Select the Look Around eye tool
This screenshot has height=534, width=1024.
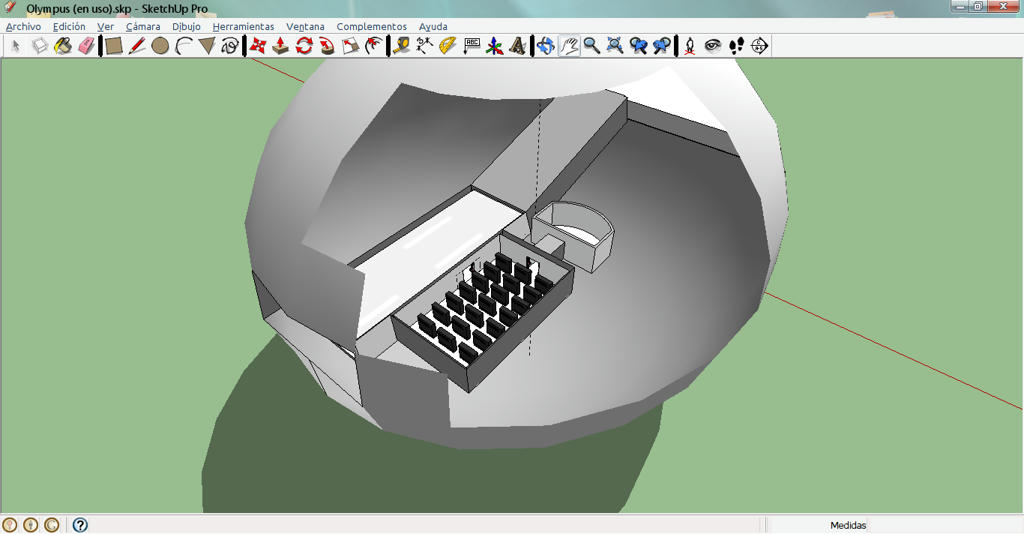pos(712,46)
